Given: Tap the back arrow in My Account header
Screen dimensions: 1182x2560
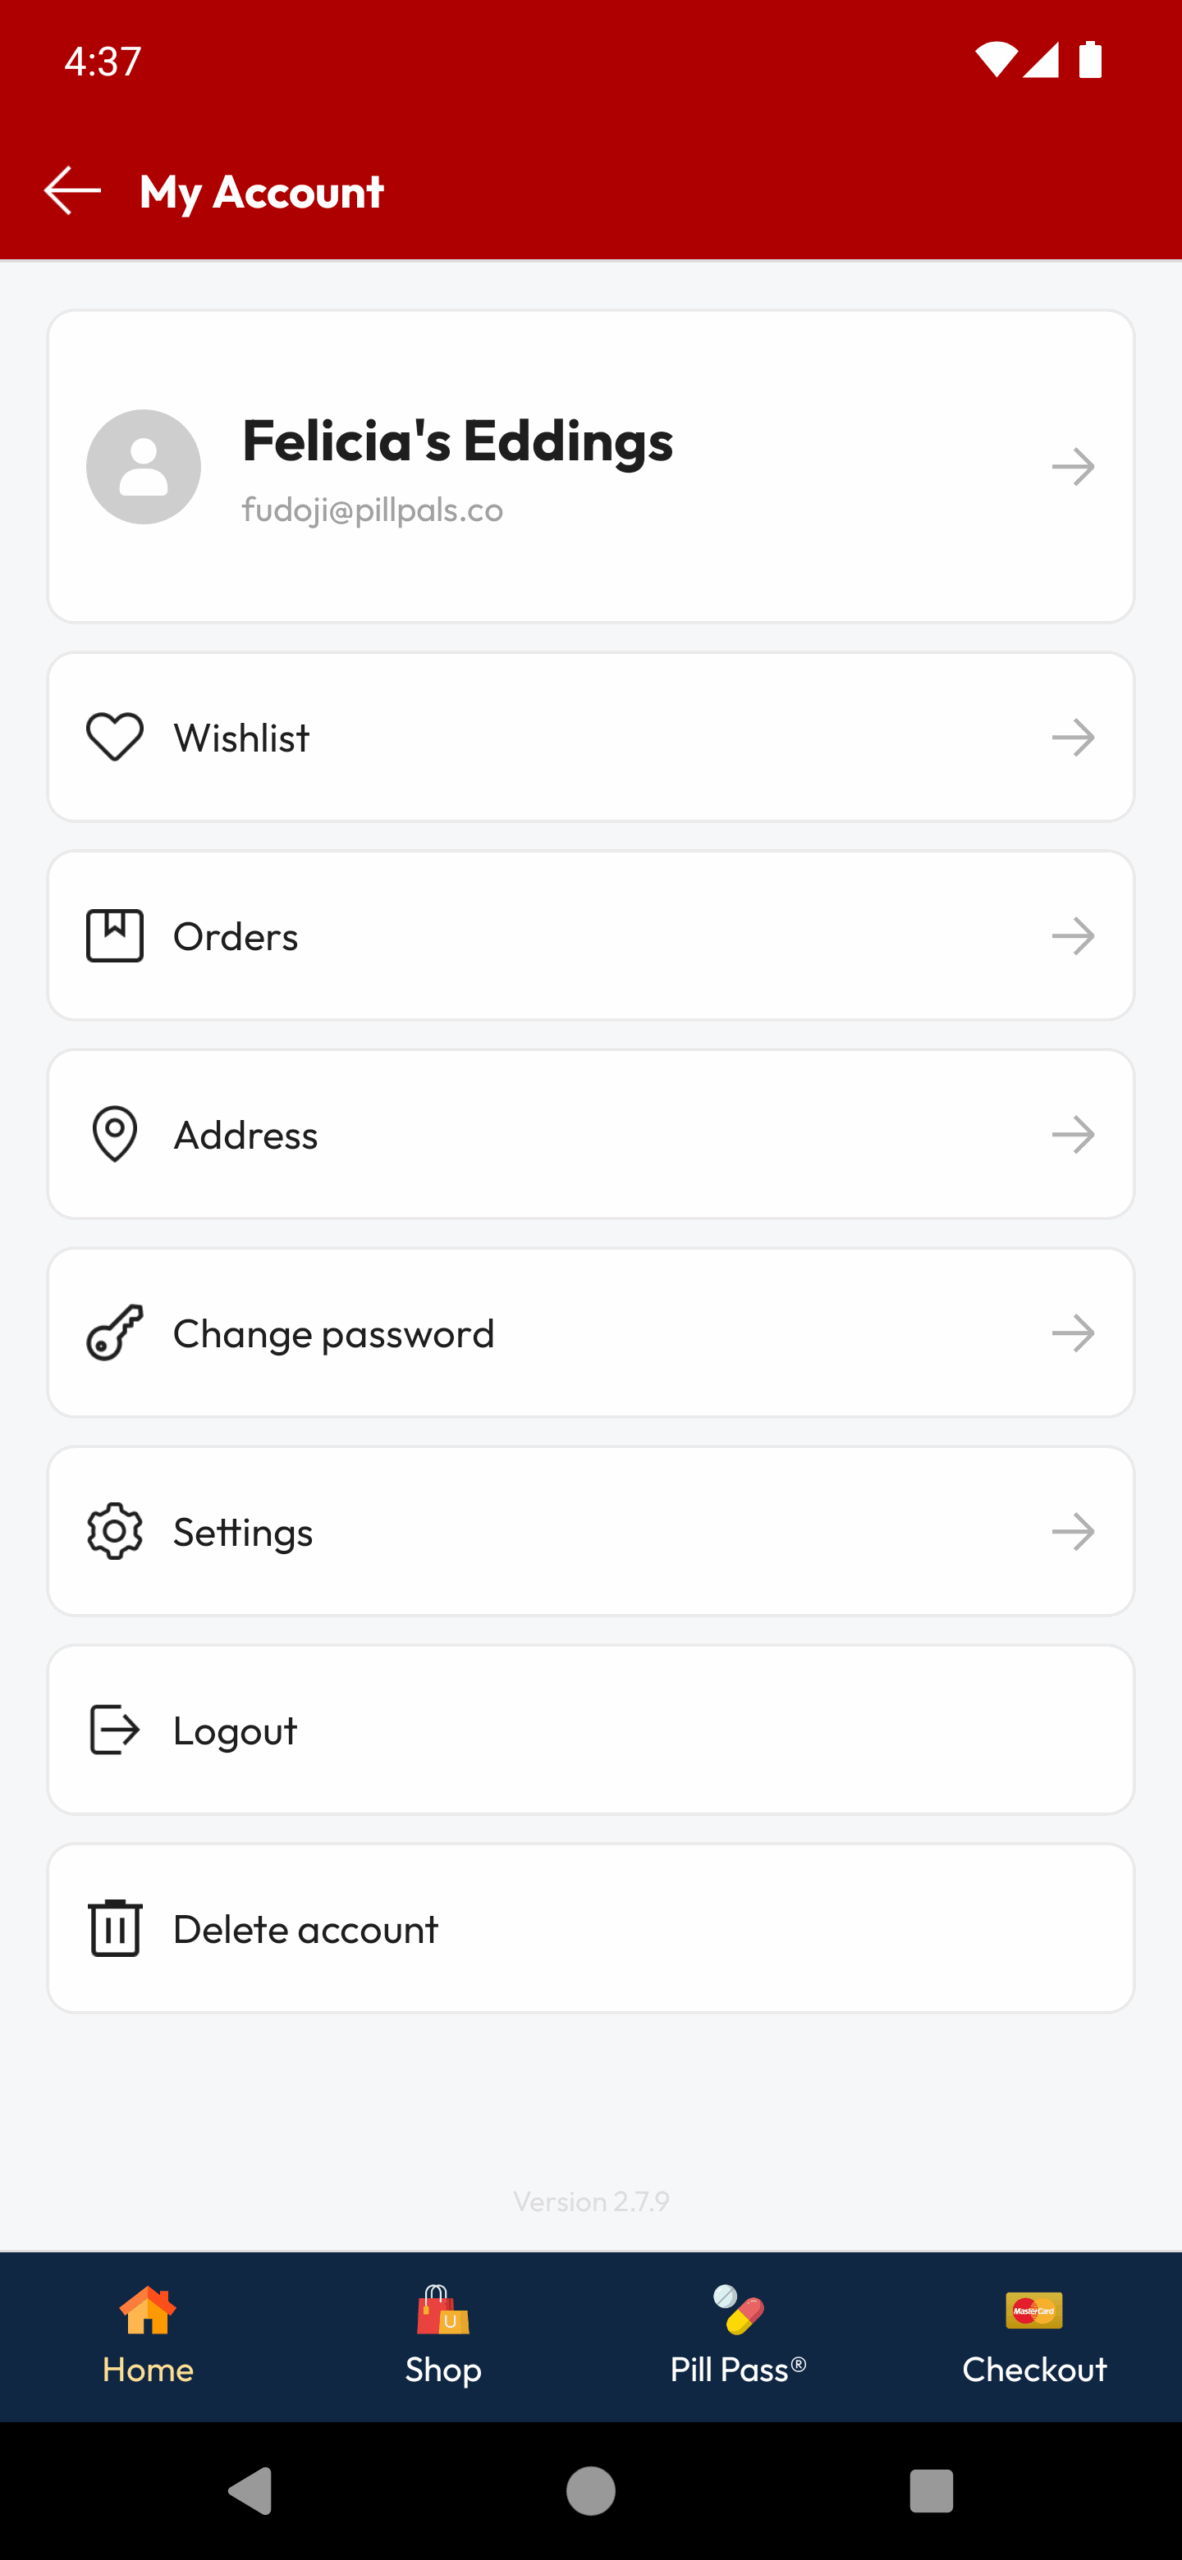Looking at the screenshot, I should 72,190.
